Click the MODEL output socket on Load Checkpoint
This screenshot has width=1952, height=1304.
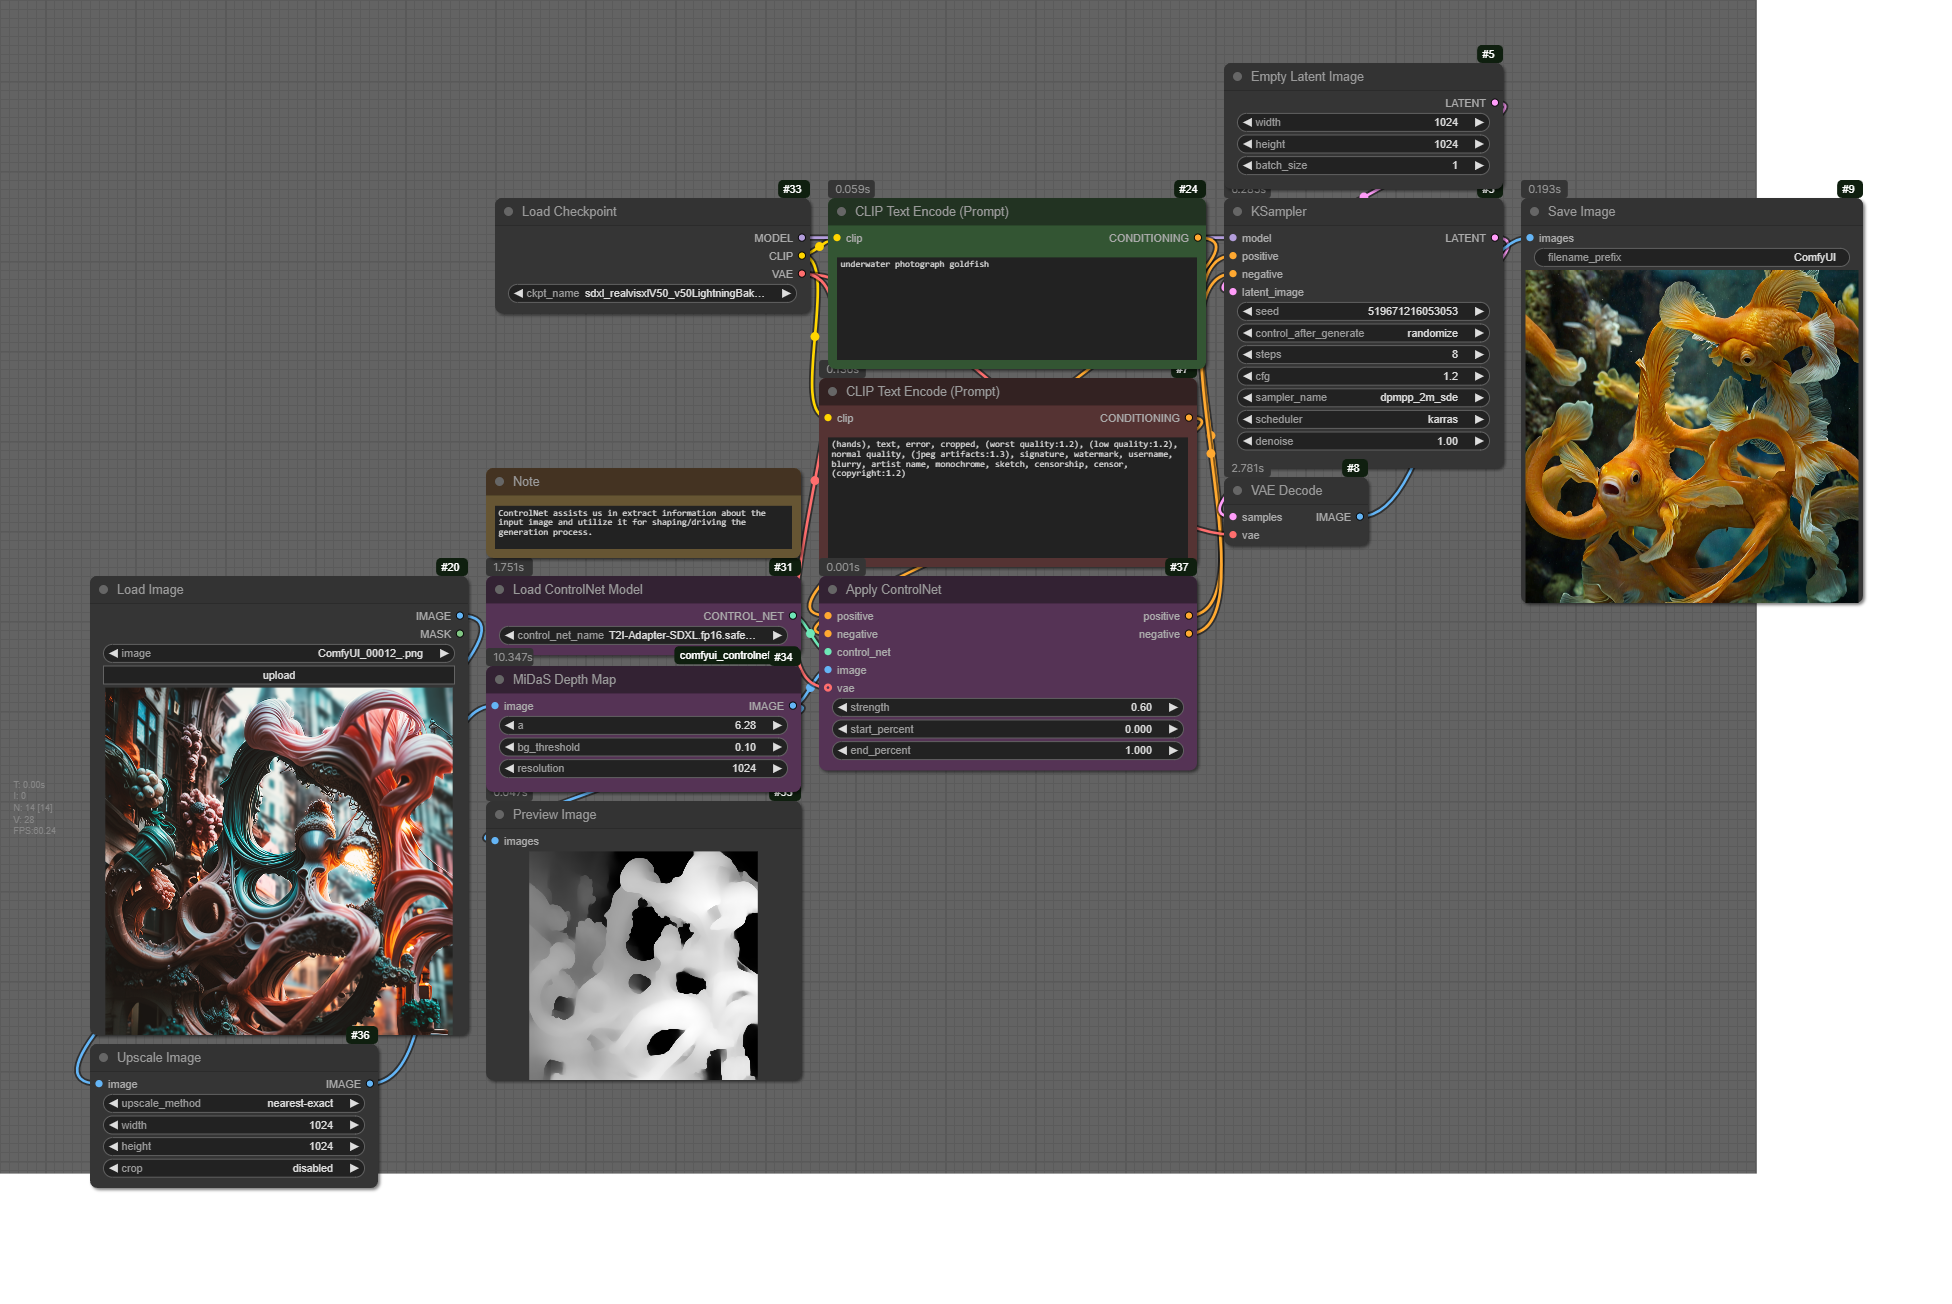pyautogui.click(x=802, y=238)
